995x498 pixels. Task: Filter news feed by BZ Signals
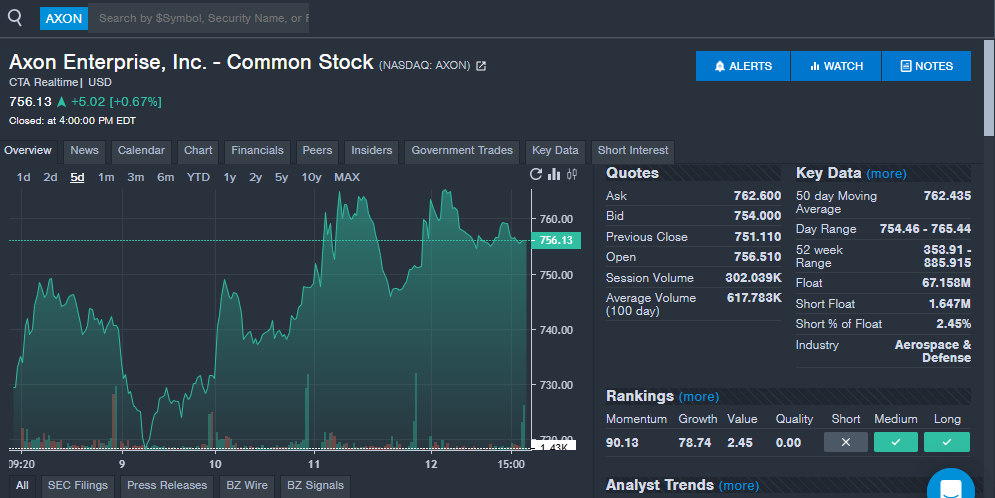(x=315, y=486)
